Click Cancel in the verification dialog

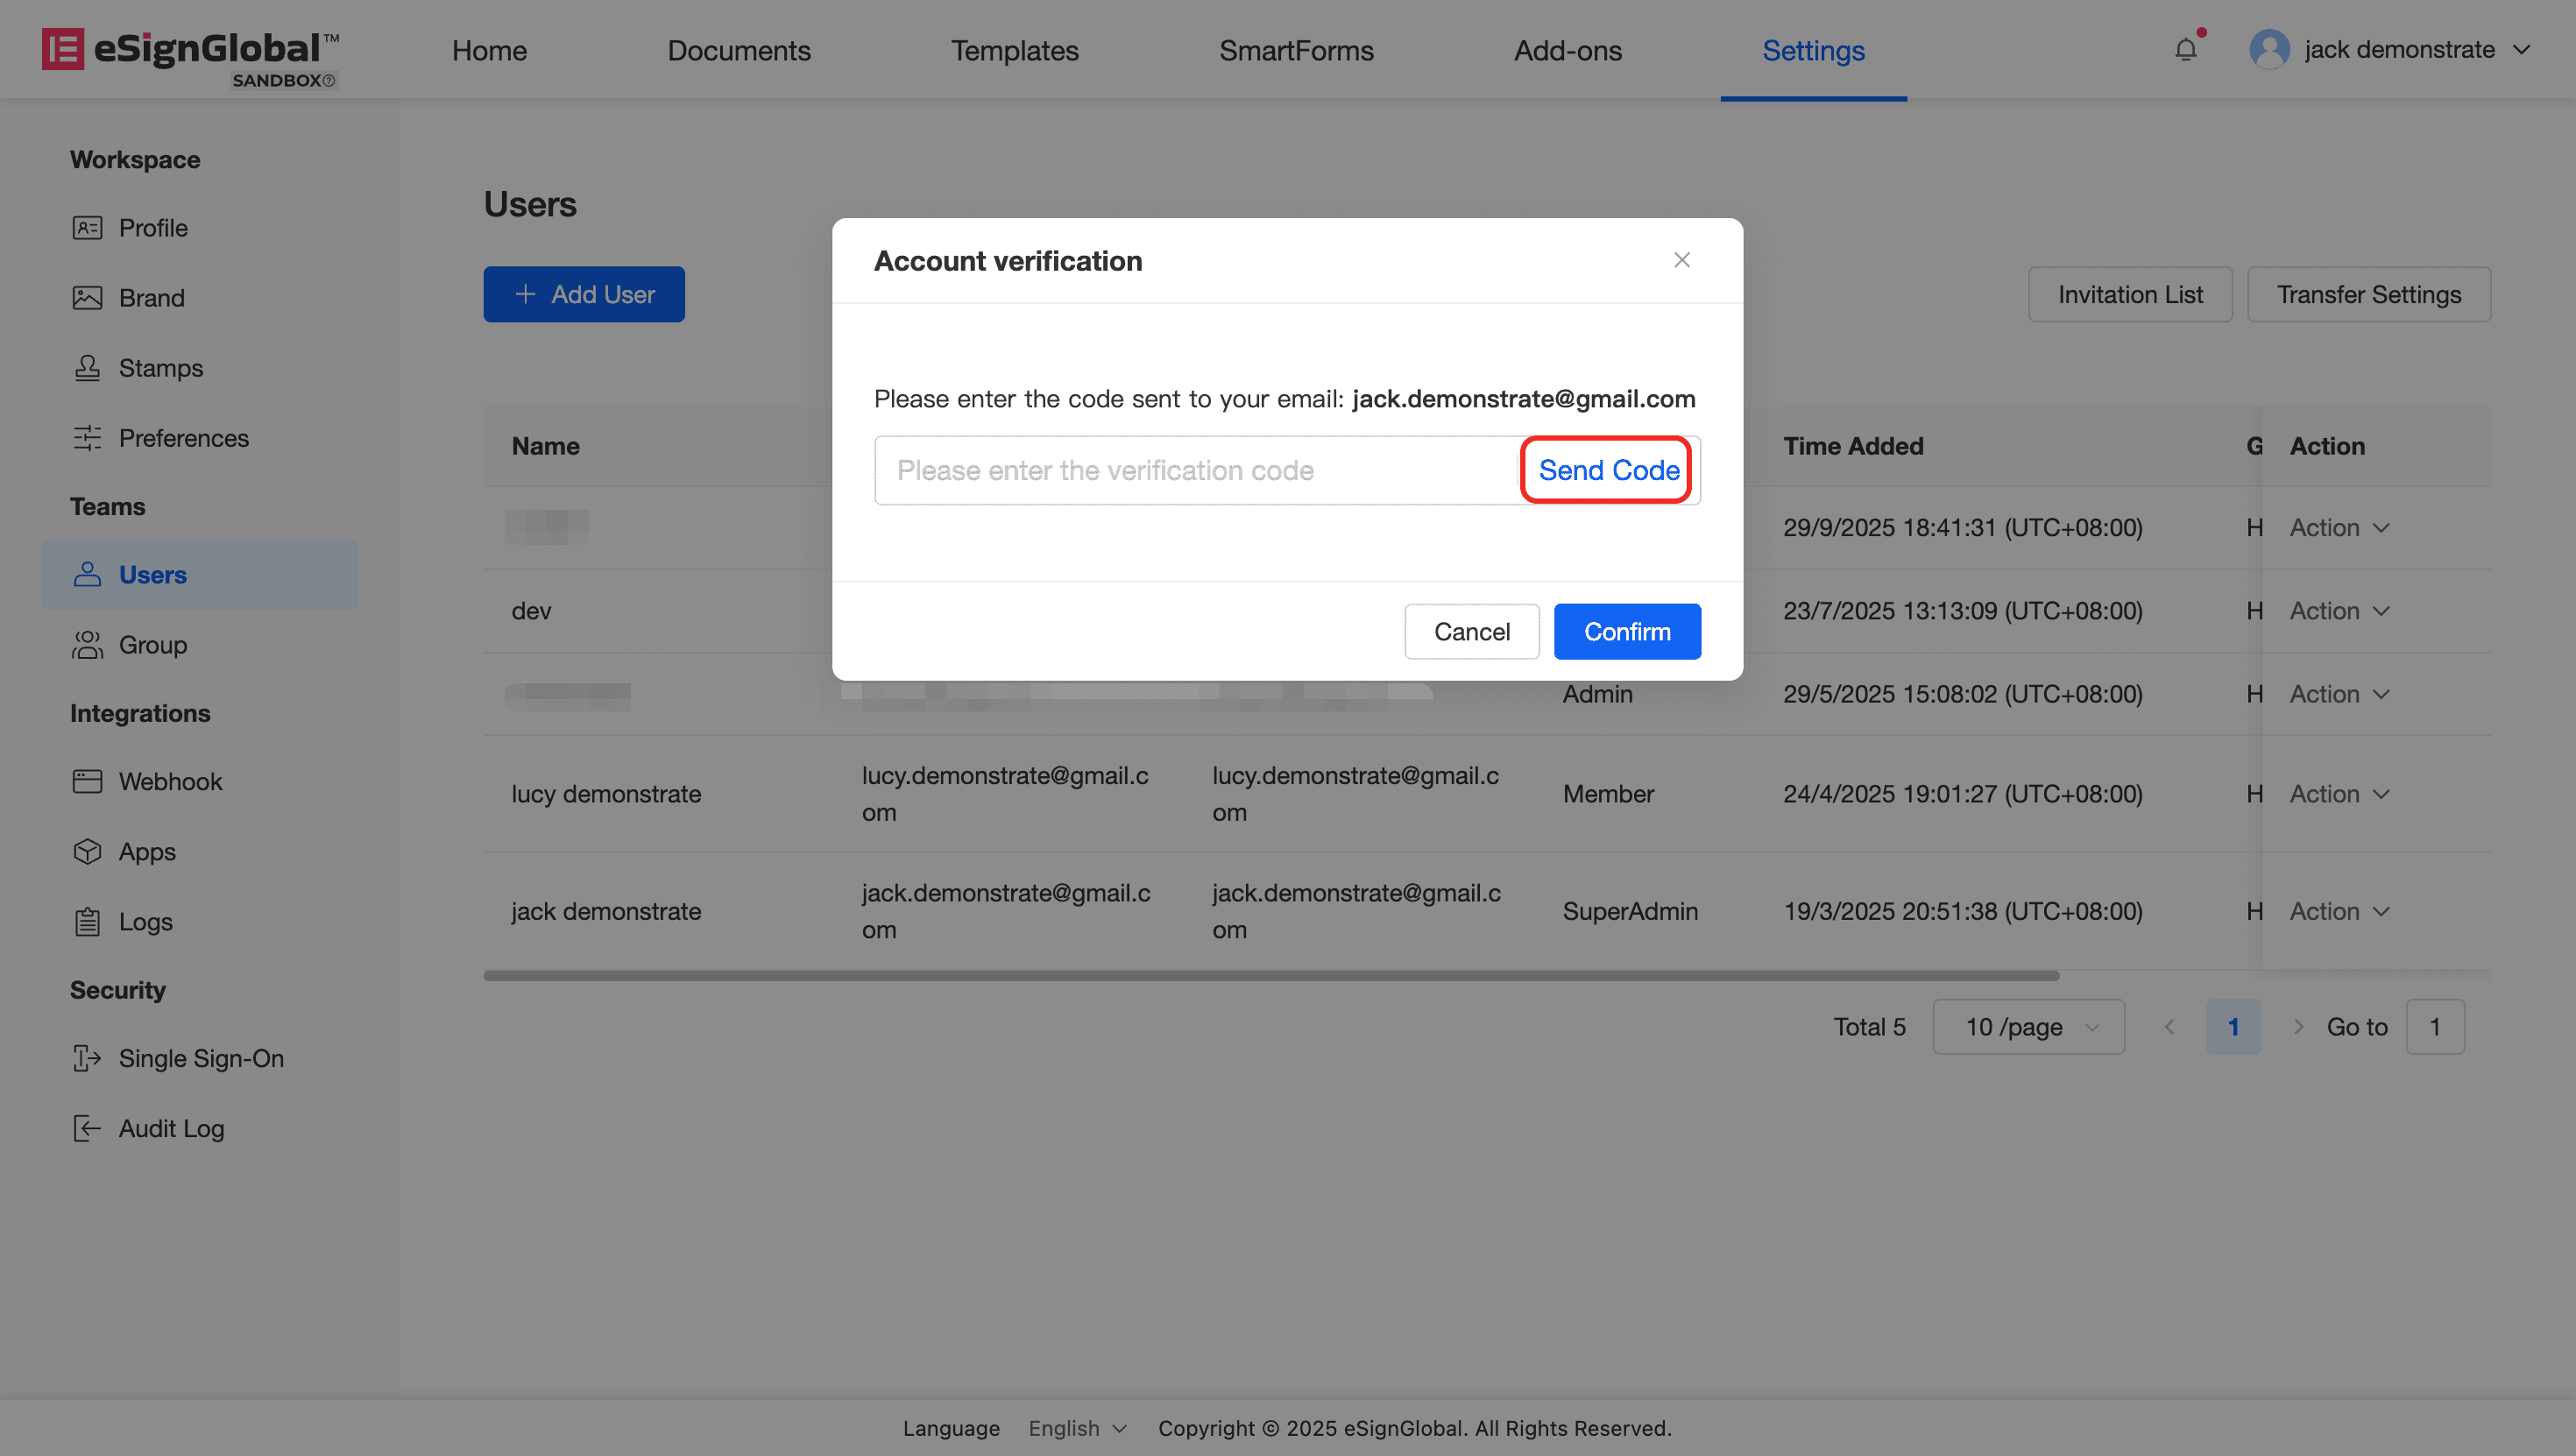tap(1471, 632)
